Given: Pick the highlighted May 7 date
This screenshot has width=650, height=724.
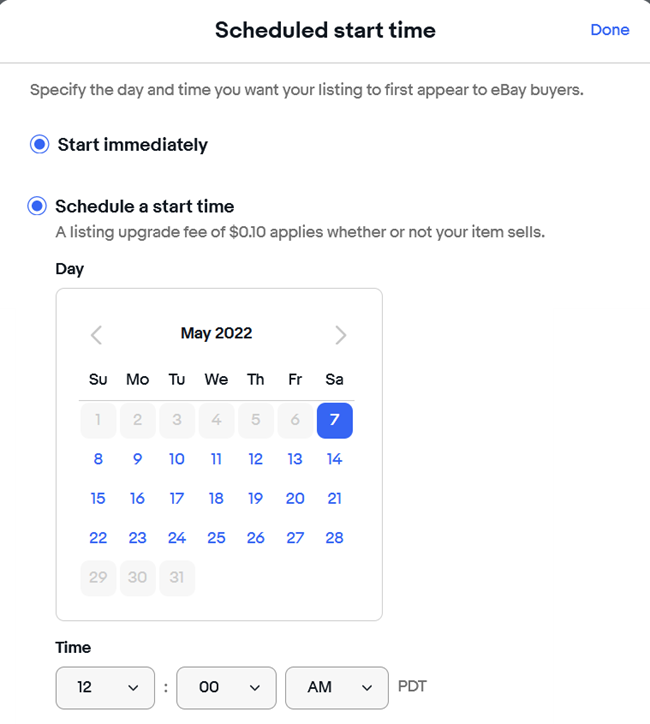Looking at the screenshot, I should 335,420.
